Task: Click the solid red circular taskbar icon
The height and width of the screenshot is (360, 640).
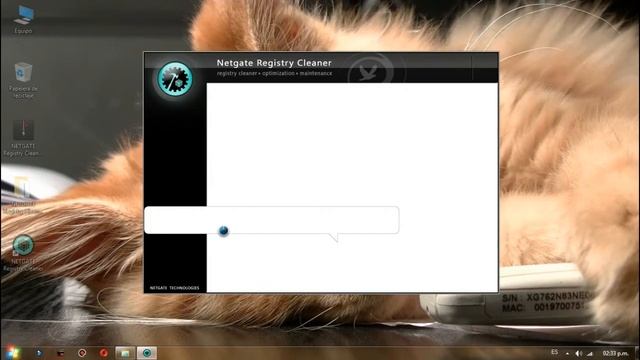Action: tap(104, 353)
